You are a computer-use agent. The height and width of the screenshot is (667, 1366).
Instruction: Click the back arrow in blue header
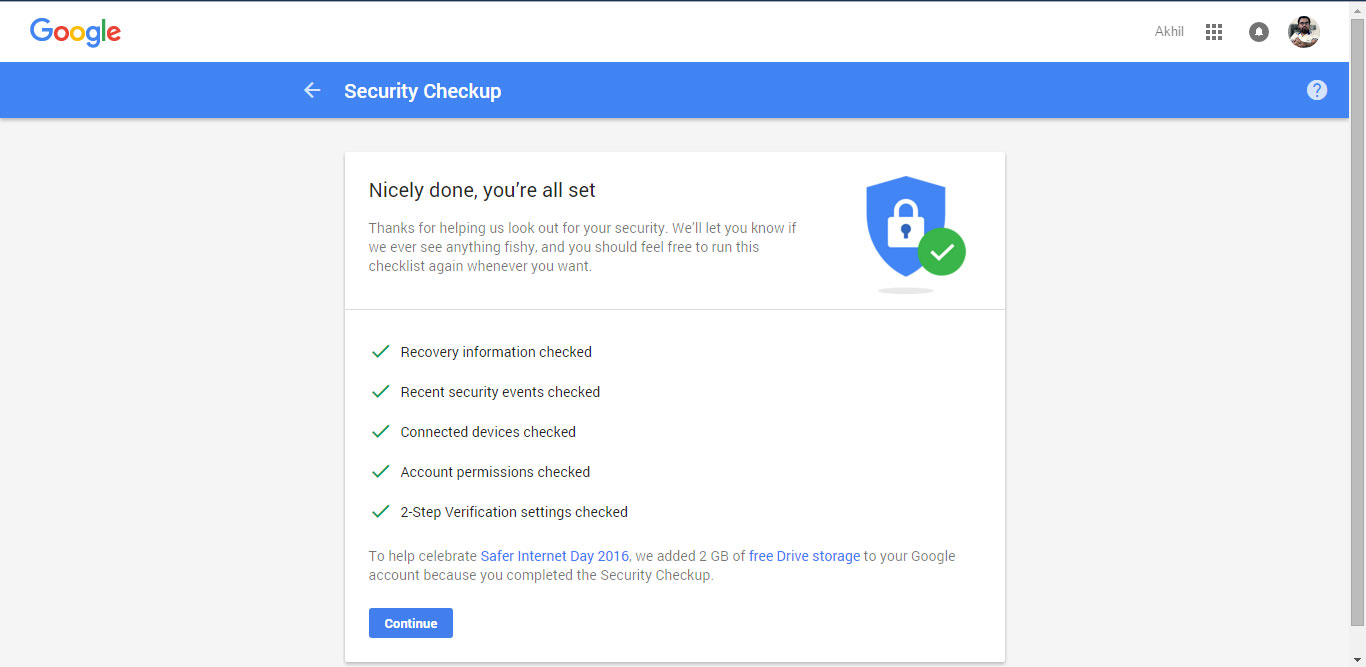[312, 91]
